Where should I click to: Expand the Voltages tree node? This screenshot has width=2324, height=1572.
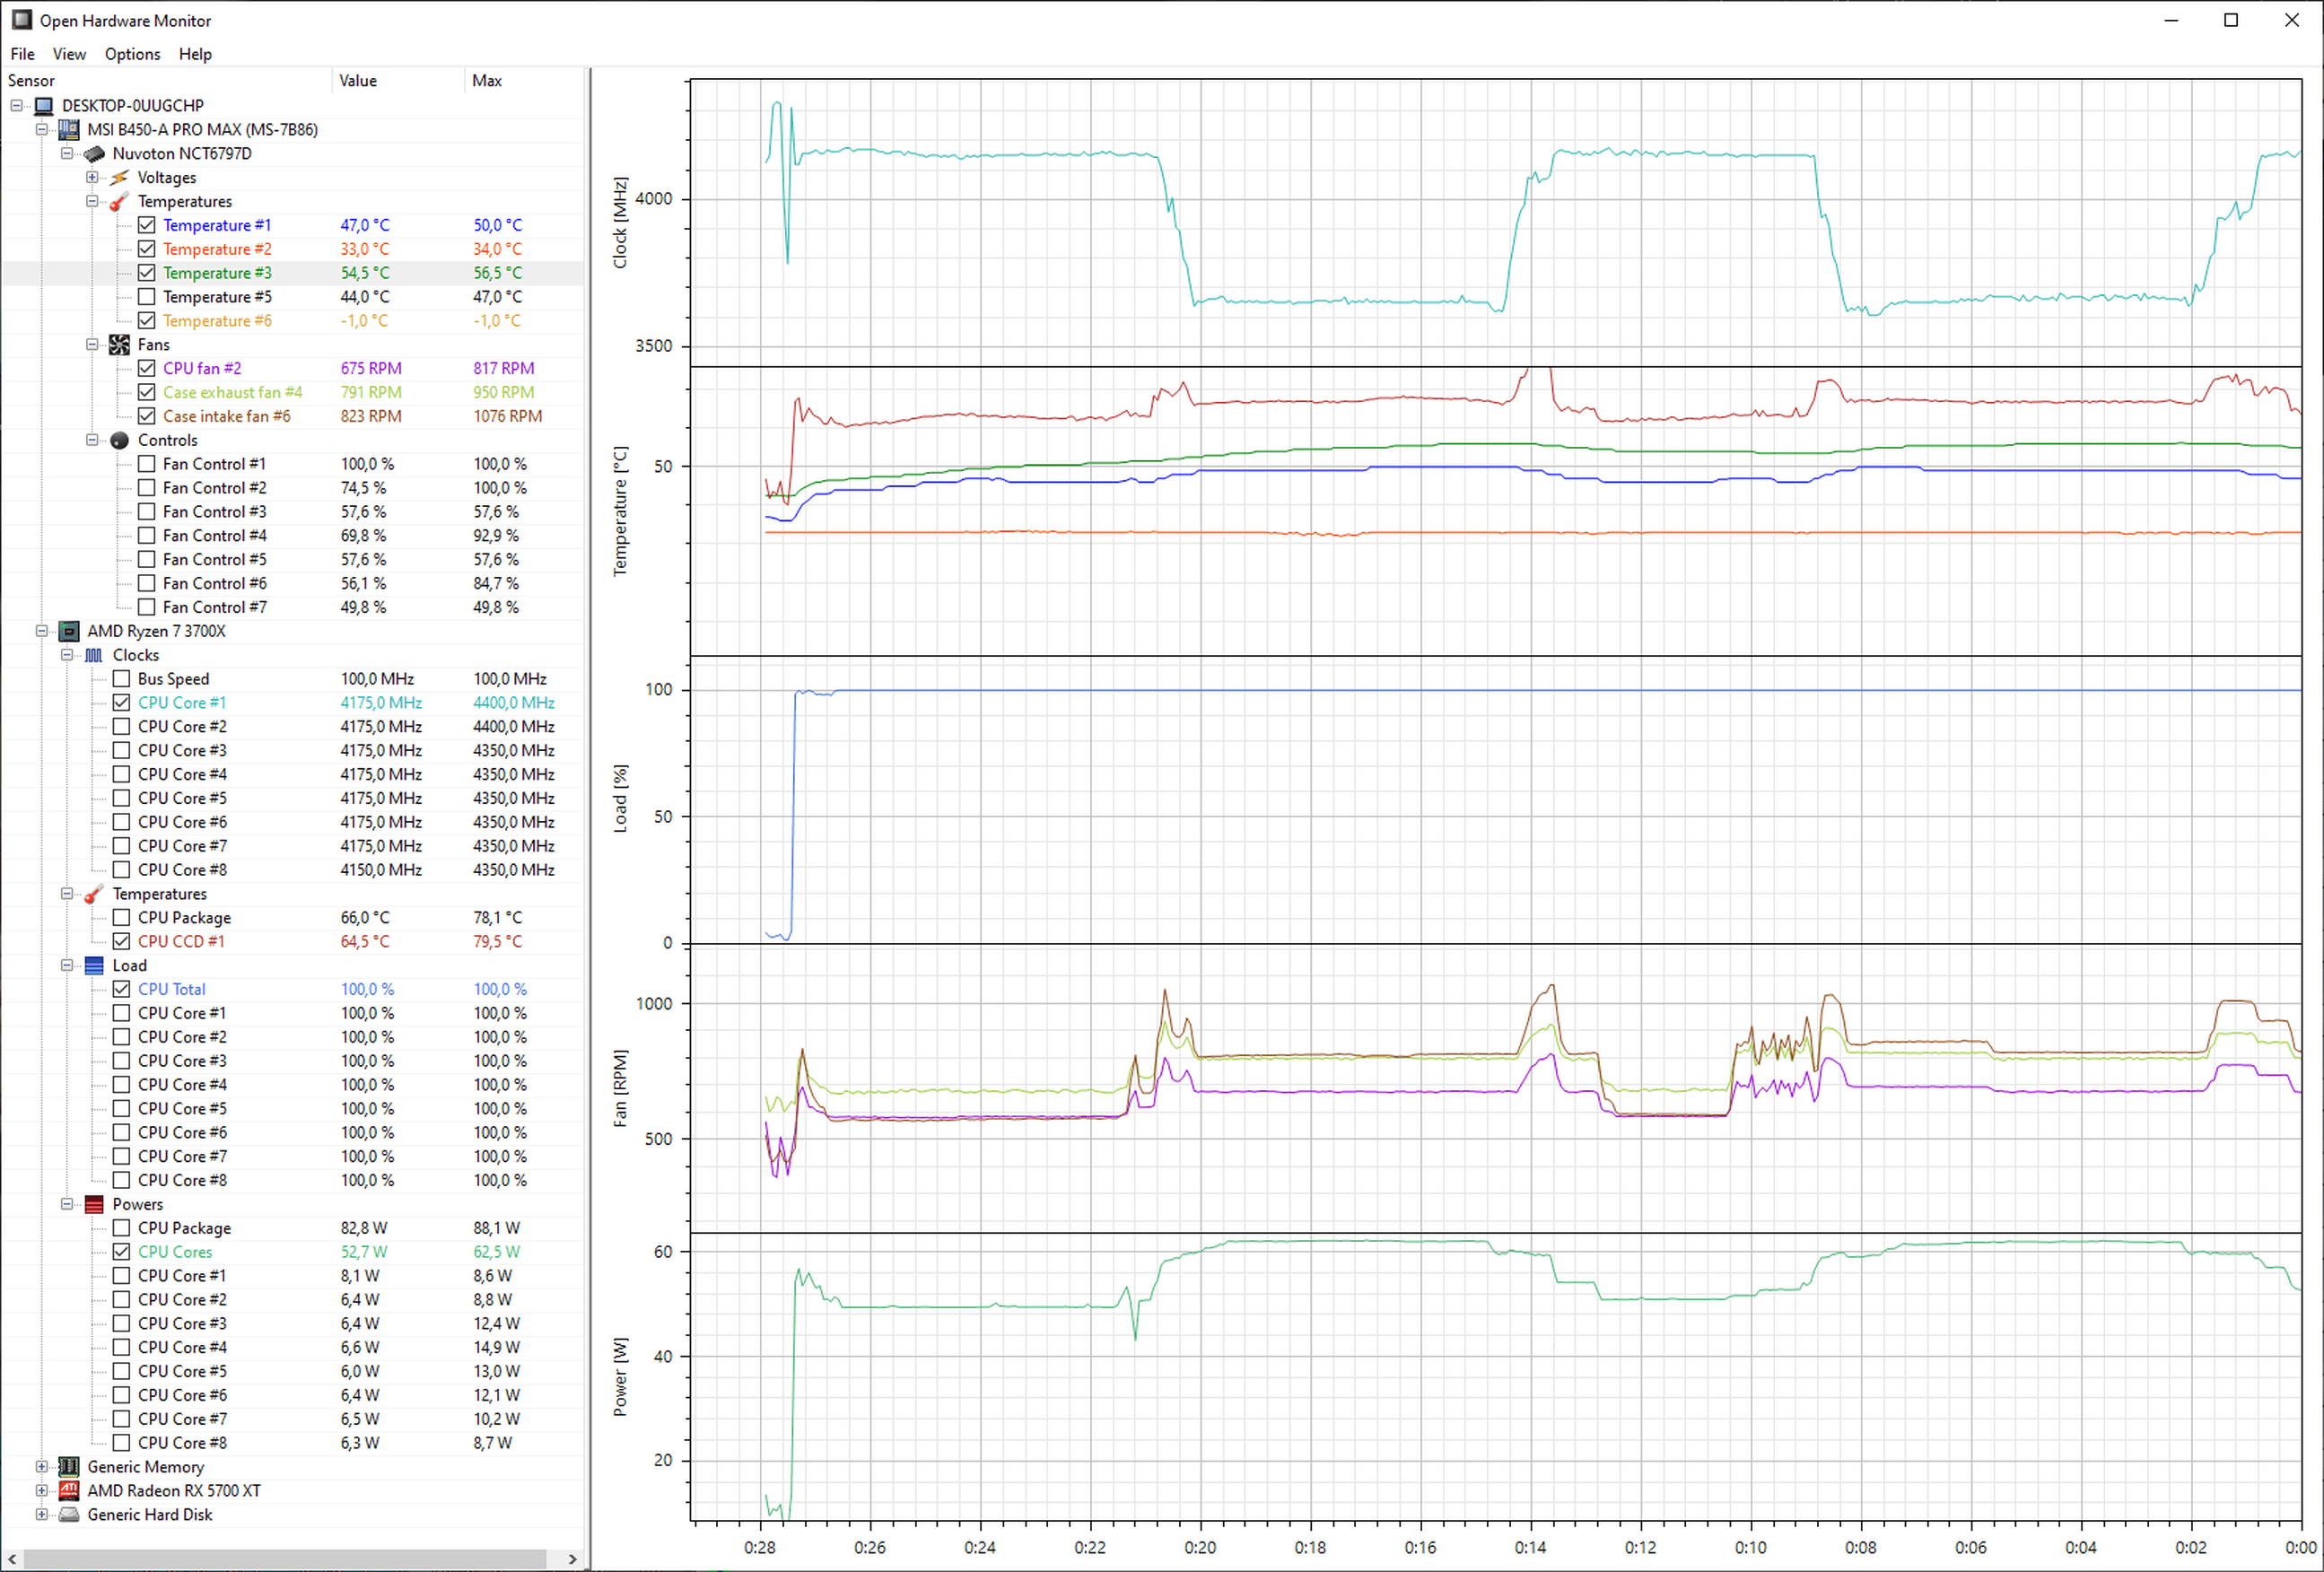pyautogui.click(x=92, y=177)
